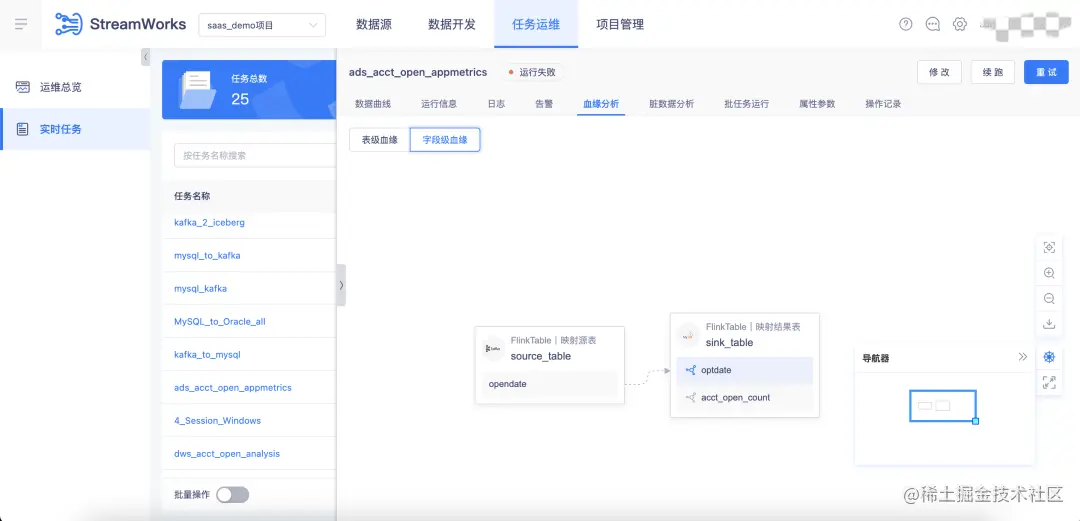Open the 项目管理 menu
This screenshot has width=1080, height=521.
pyautogui.click(x=620, y=24)
